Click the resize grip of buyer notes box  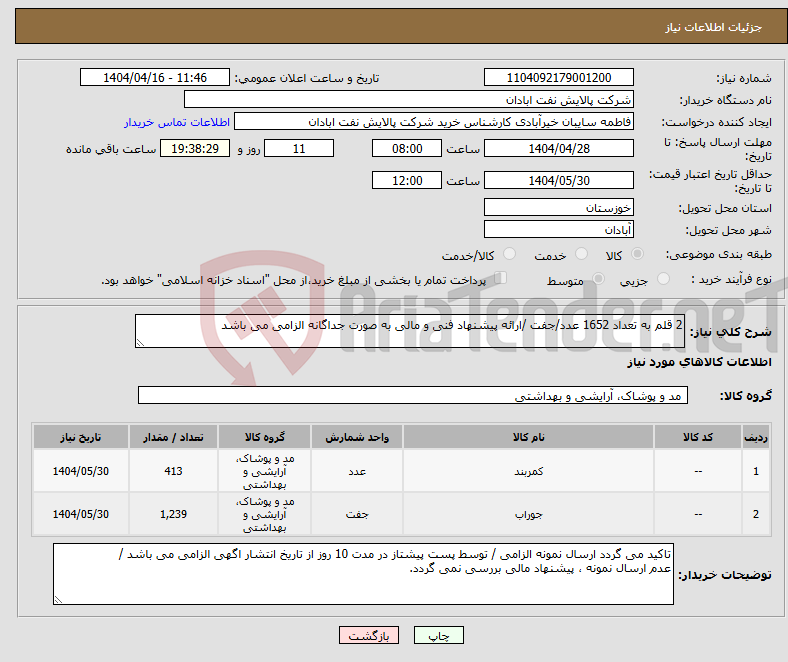58,599
